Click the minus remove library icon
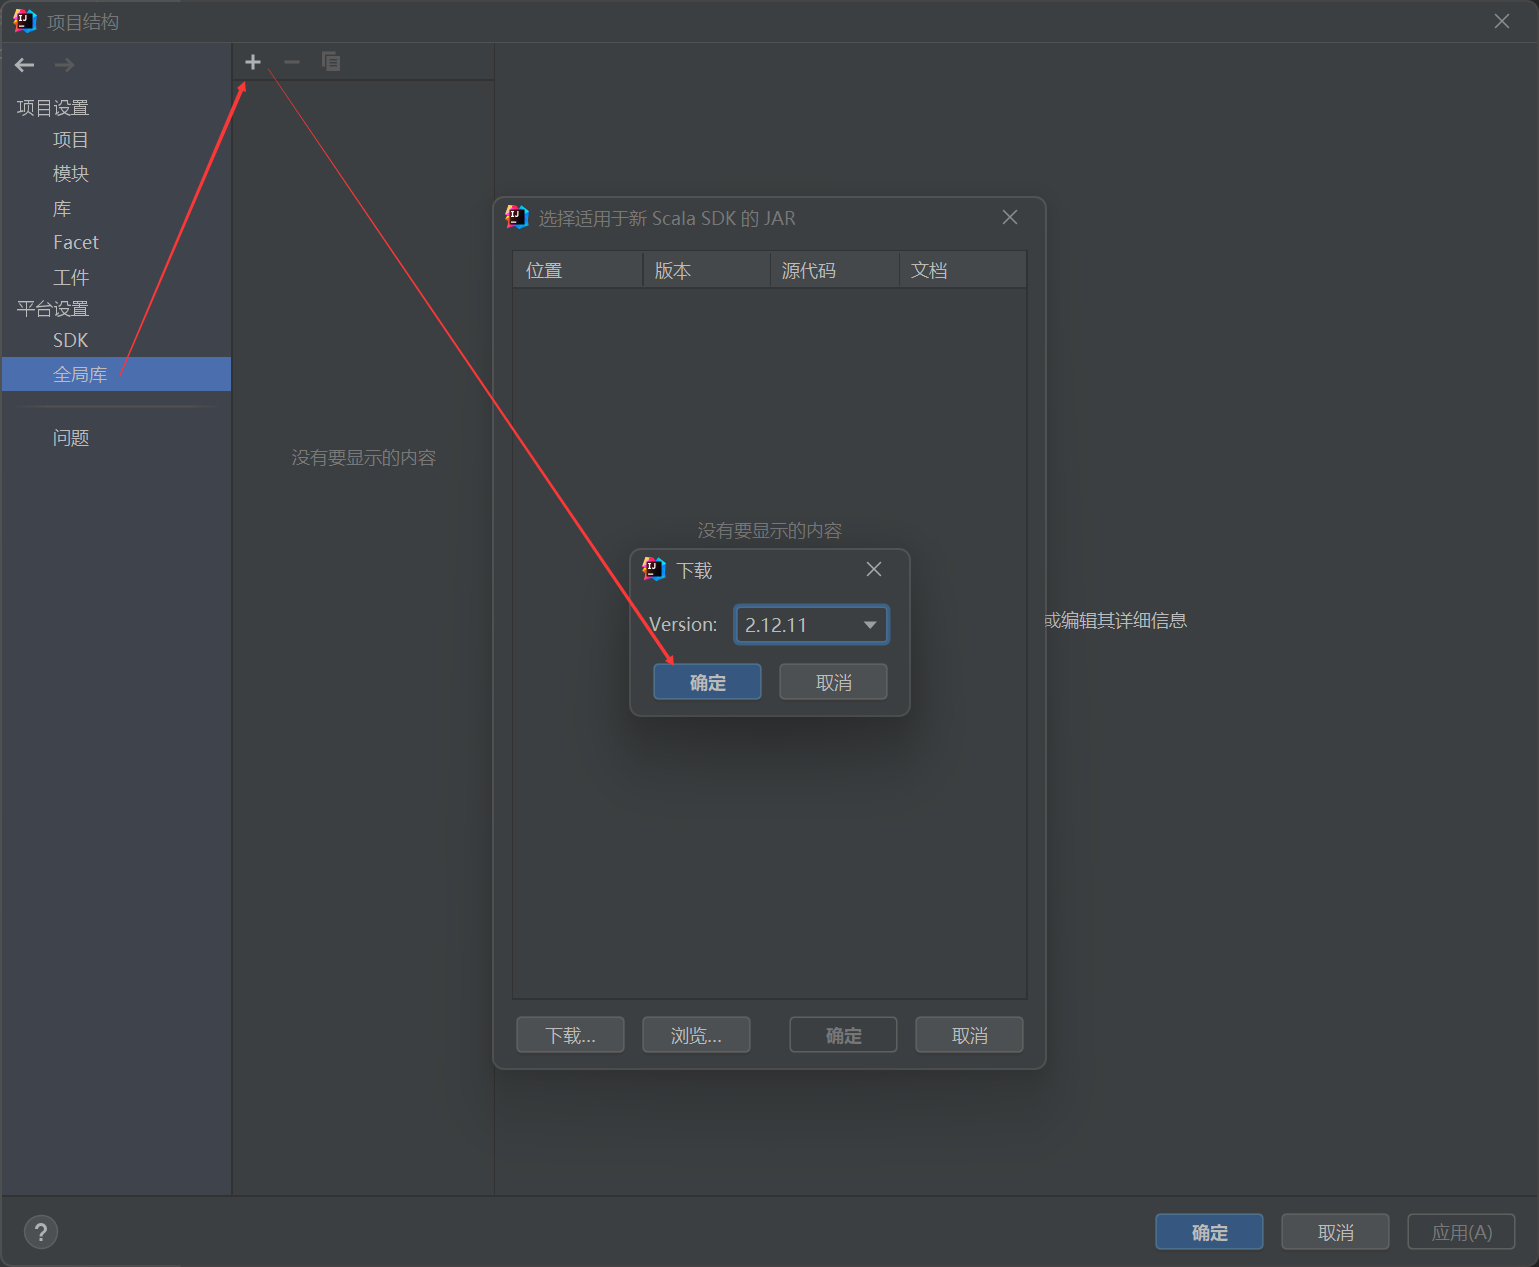The width and height of the screenshot is (1539, 1267). [x=292, y=62]
